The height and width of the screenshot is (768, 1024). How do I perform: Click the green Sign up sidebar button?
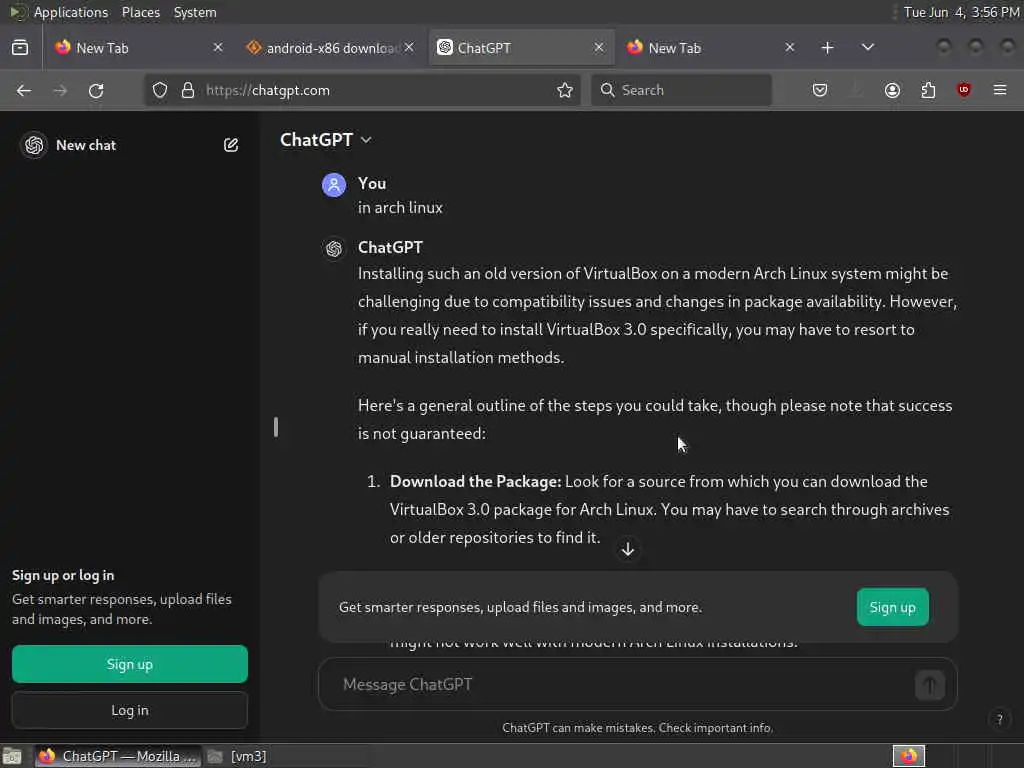point(129,664)
